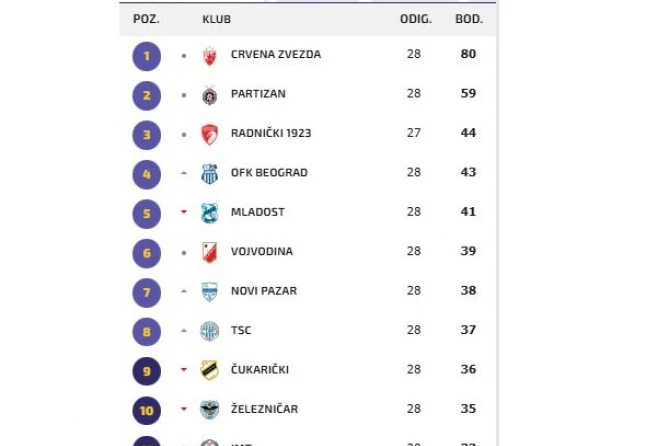This screenshot has height=446, width=669.
Task: Click the Novi Pazar club crest
Action: point(210,291)
